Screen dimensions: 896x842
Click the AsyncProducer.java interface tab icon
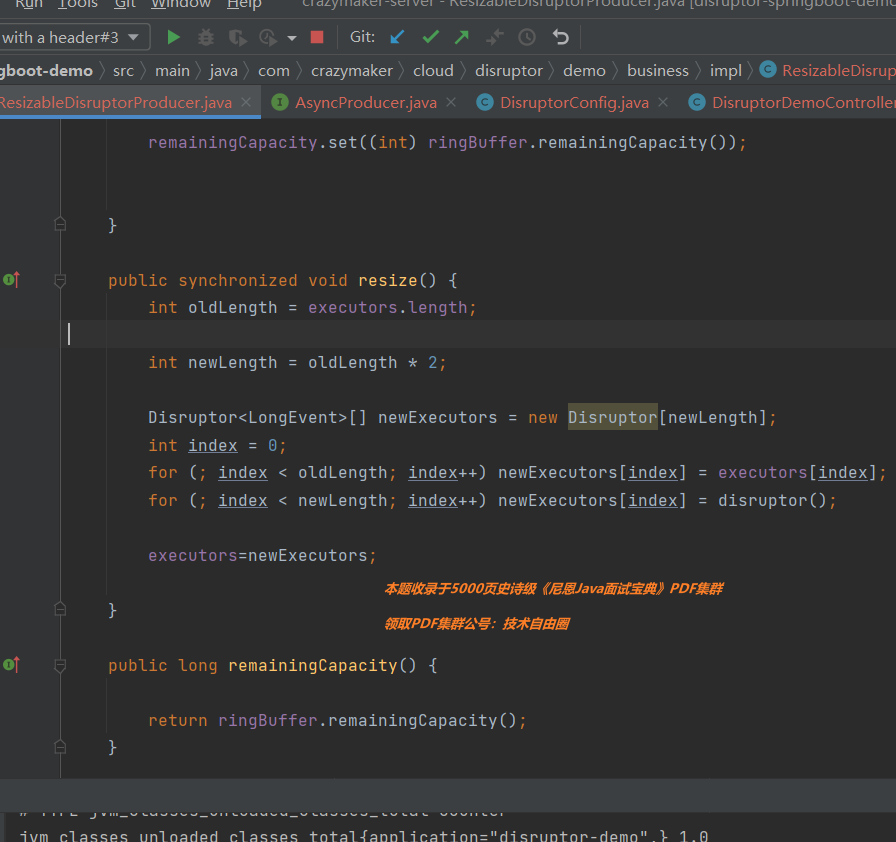pos(279,102)
